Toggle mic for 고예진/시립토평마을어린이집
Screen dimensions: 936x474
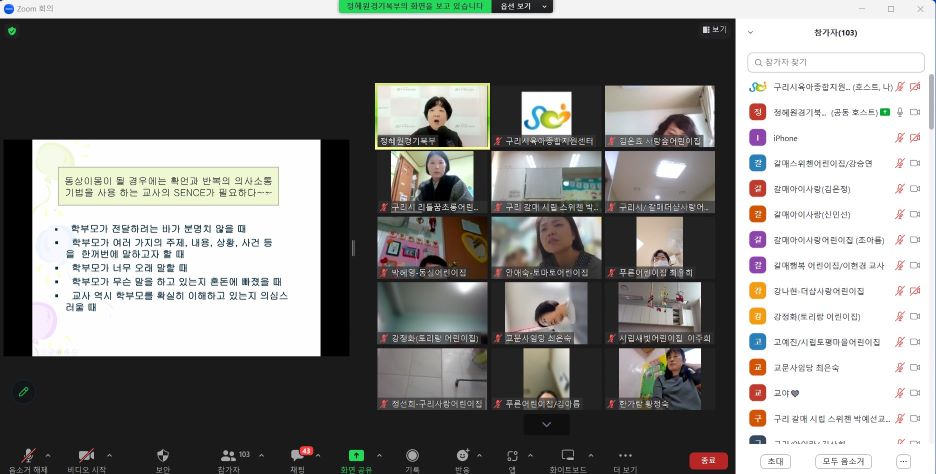click(900, 341)
